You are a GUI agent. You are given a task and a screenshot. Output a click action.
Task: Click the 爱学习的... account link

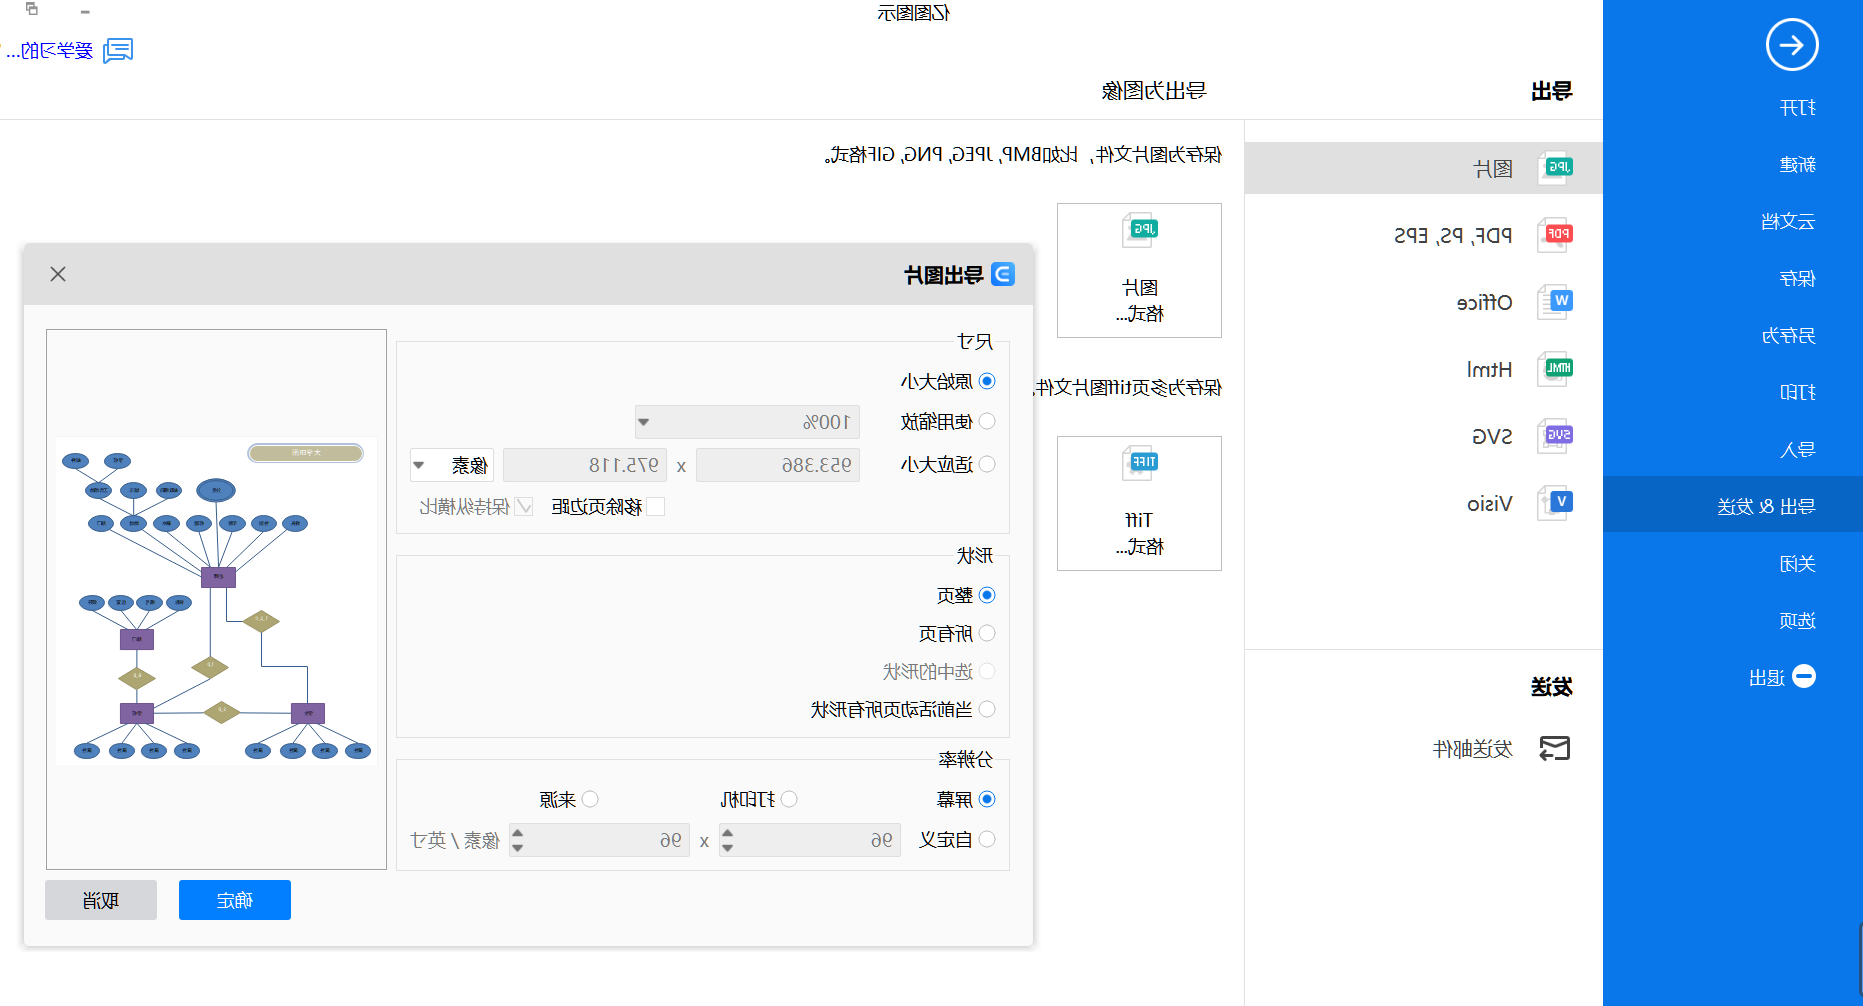[x=49, y=50]
